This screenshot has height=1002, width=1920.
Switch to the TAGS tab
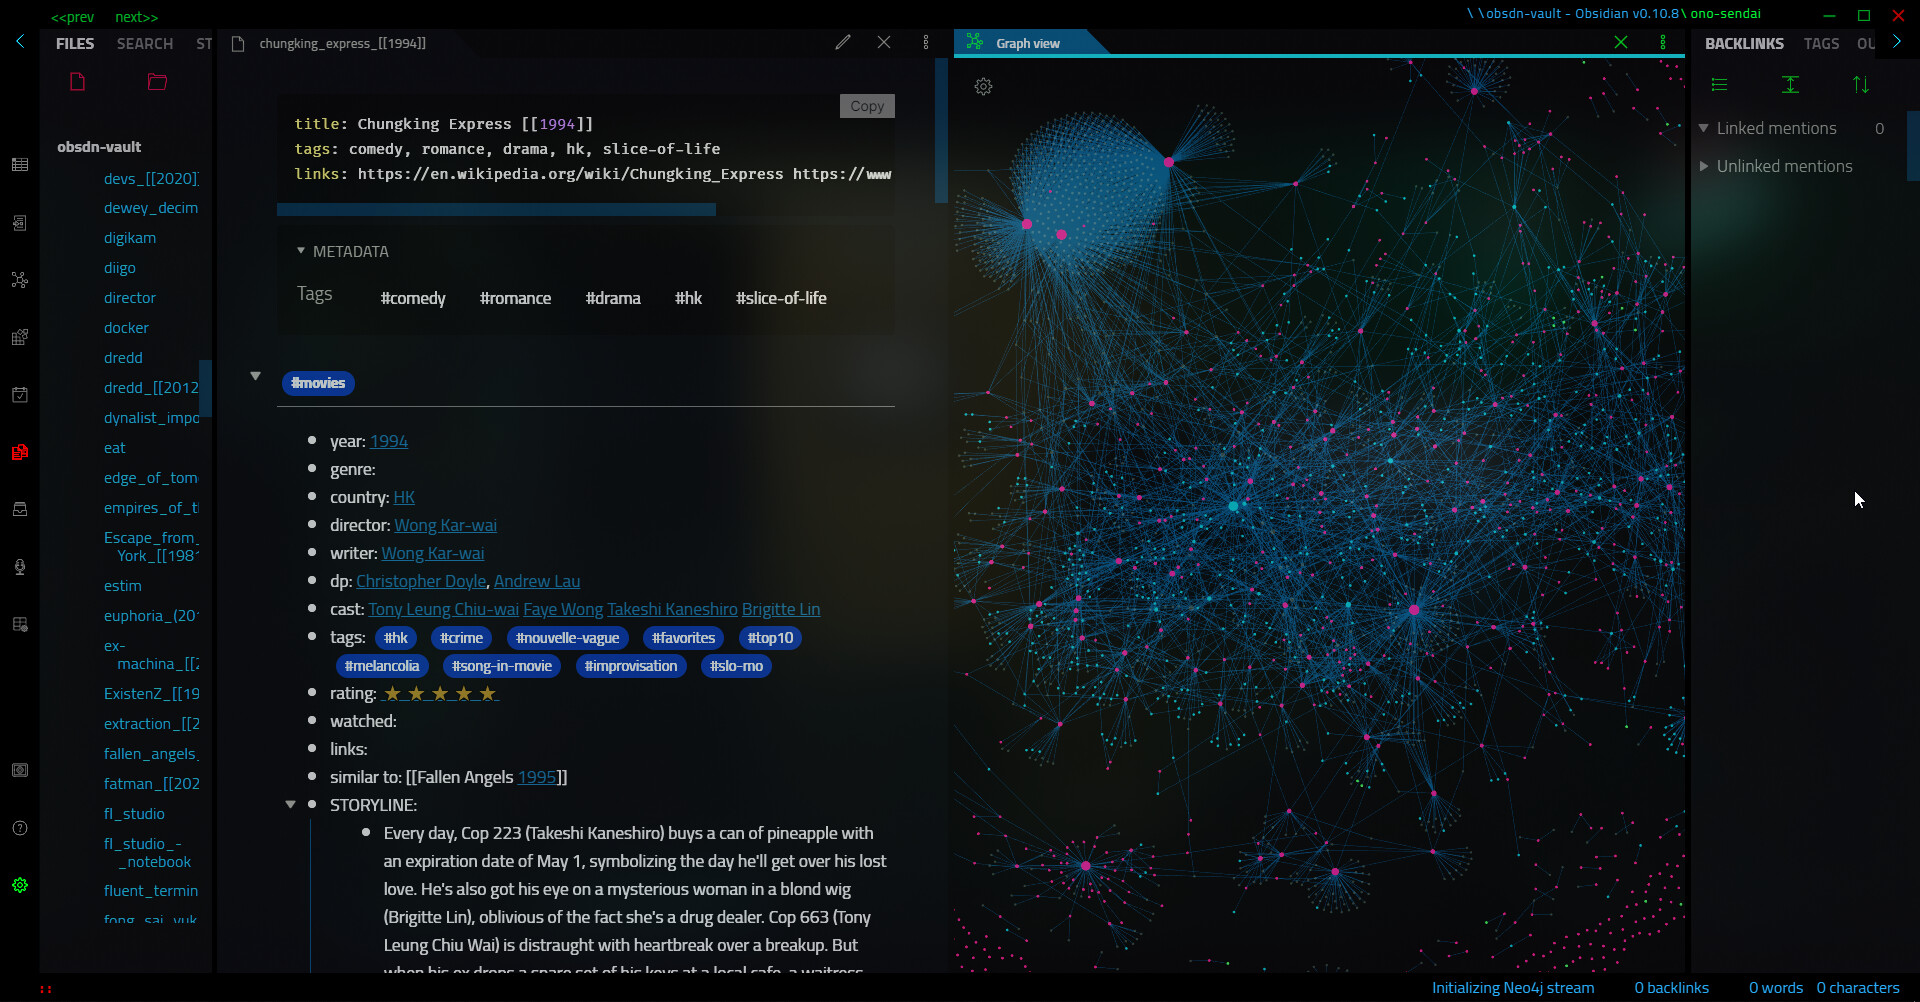point(1821,44)
